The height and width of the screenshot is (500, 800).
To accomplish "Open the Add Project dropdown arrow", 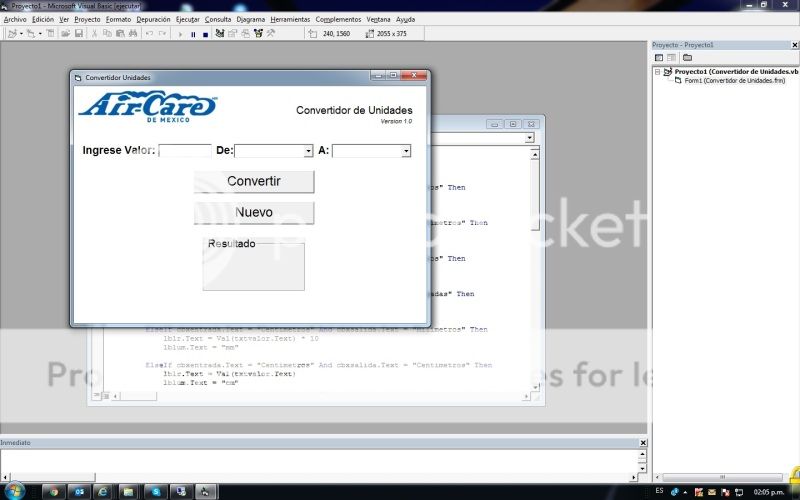I will [x=21, y=34].
